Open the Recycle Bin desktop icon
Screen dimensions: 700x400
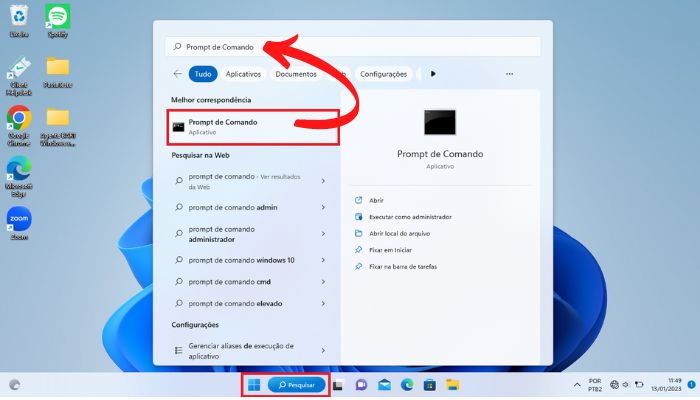point(19,20)
